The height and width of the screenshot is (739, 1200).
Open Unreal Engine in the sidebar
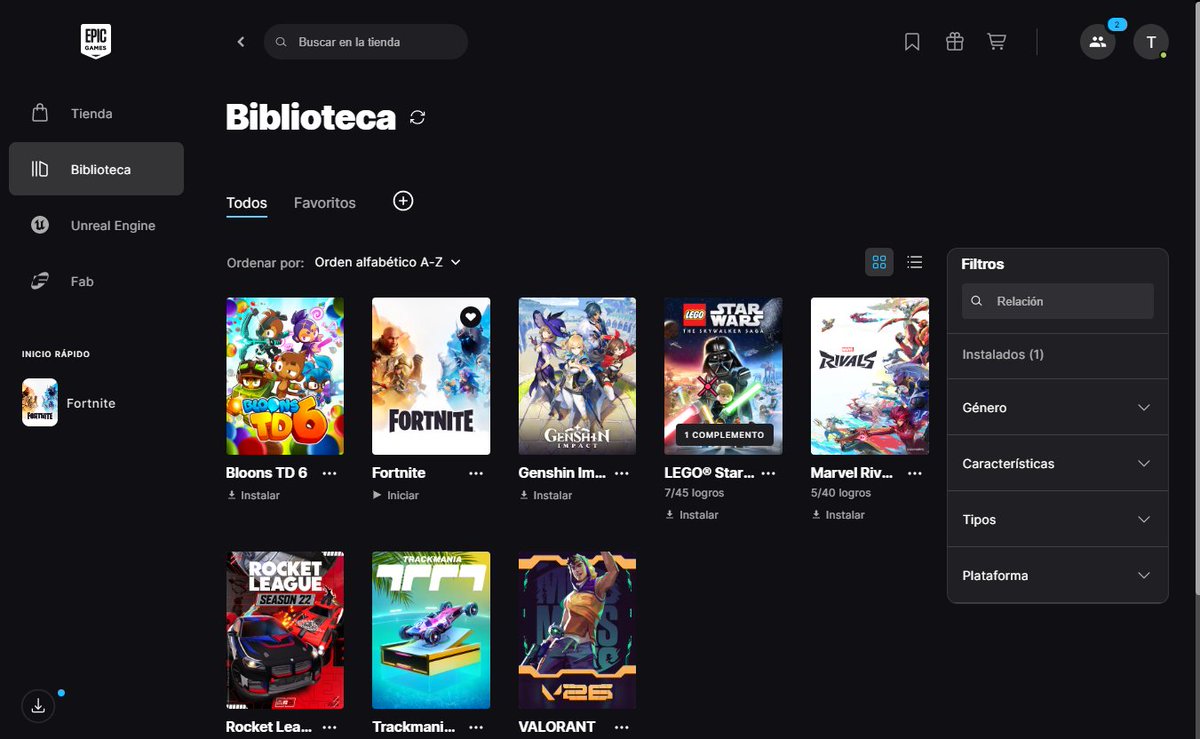96,225
